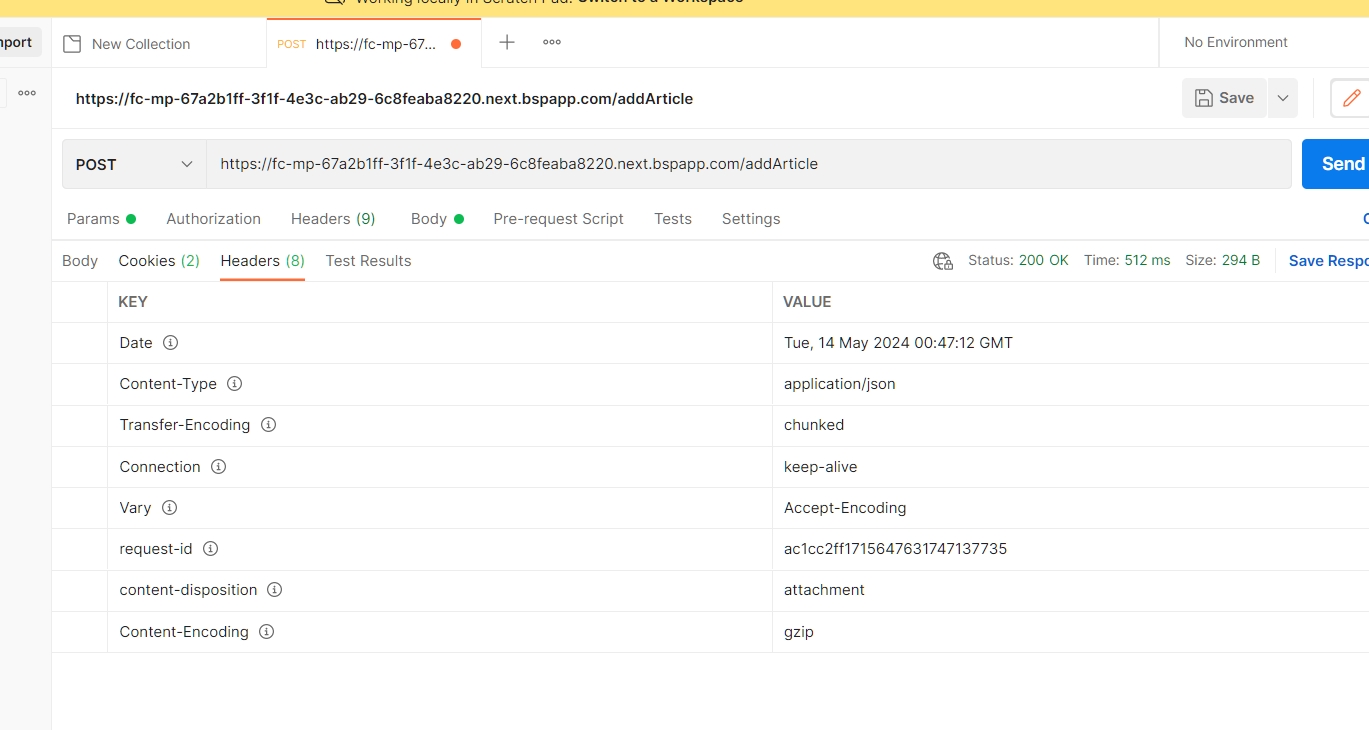Viewport: 1369px width, 730px height.
Task: Click into the request URL field
Action: point(749,164)
